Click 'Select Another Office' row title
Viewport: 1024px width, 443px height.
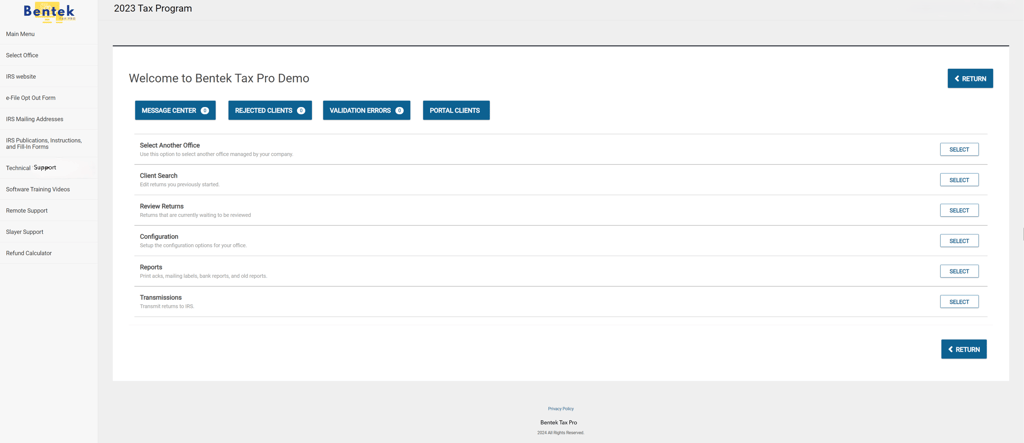click(x=170, y=145)
